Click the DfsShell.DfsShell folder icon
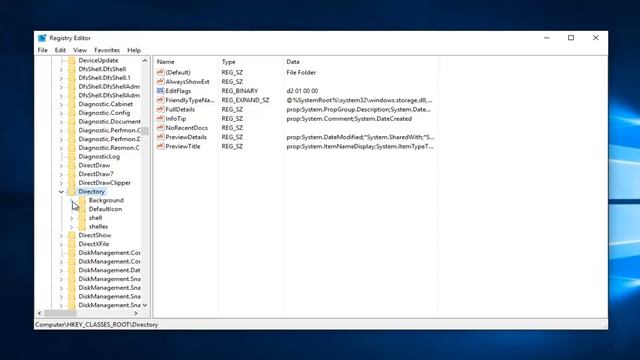The height and width of the screenshot is (360, 640). (72, 69)
